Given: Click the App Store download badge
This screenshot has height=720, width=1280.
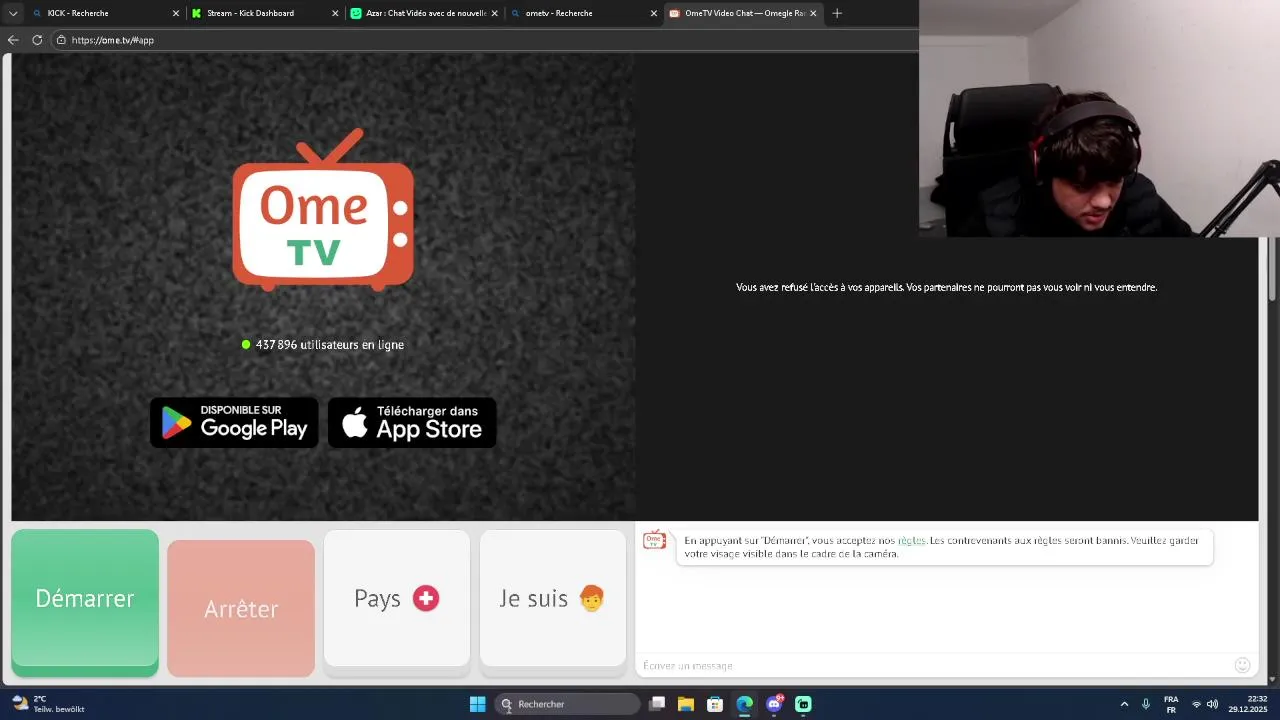Looking at the screenshot, I should (x=412, y=422).
